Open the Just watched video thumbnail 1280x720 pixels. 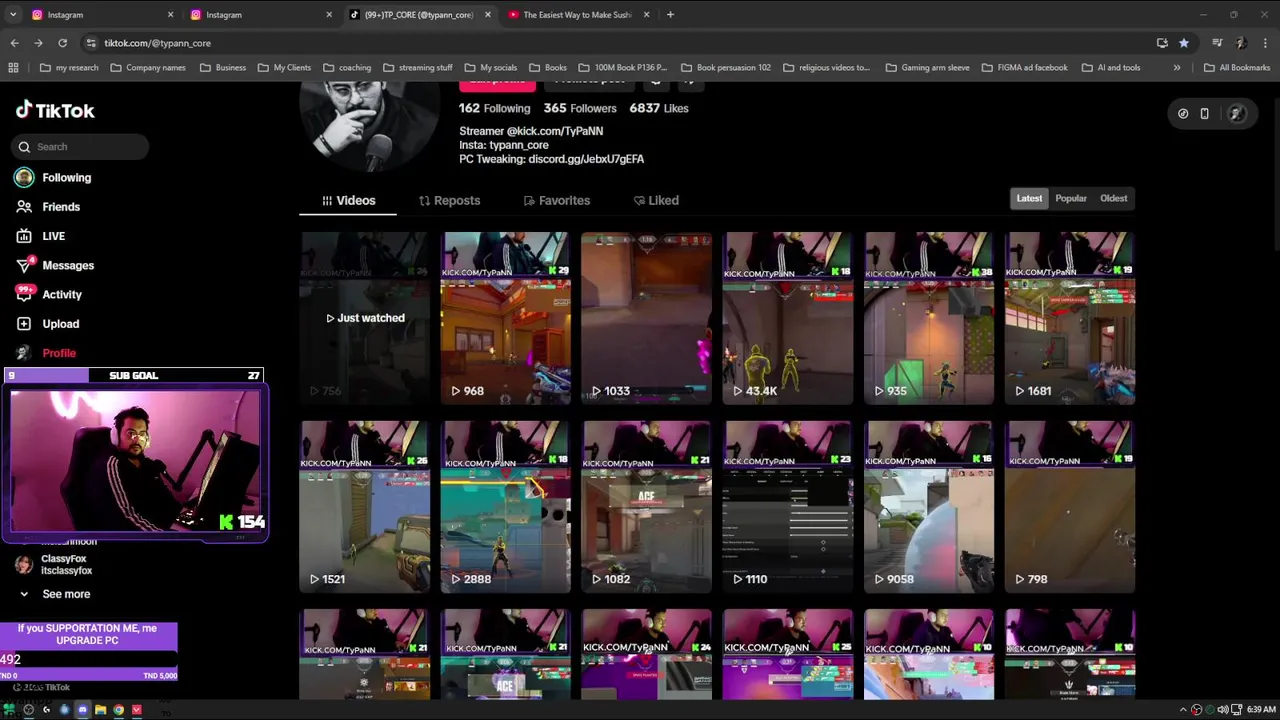coord(365,318)
